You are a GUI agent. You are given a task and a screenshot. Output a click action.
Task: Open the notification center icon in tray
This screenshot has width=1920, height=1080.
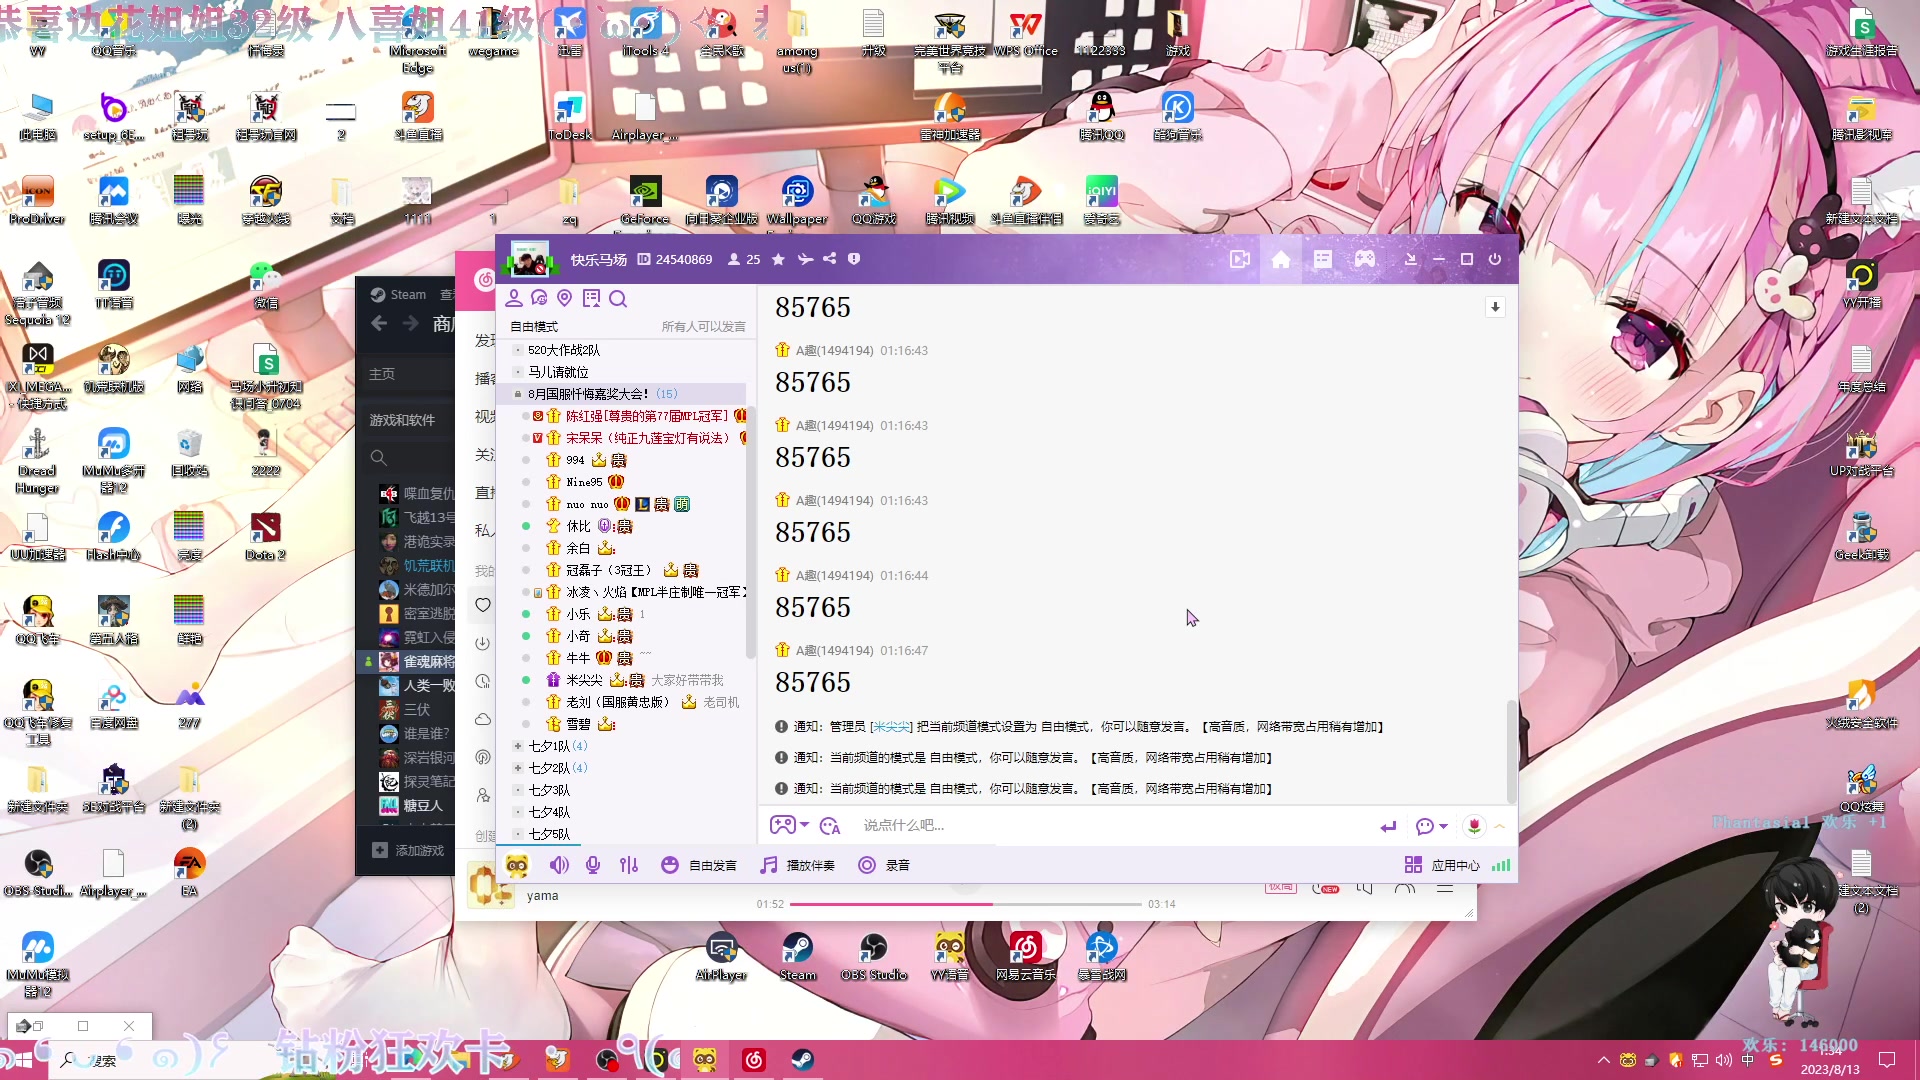(x=1887, y=1060)
